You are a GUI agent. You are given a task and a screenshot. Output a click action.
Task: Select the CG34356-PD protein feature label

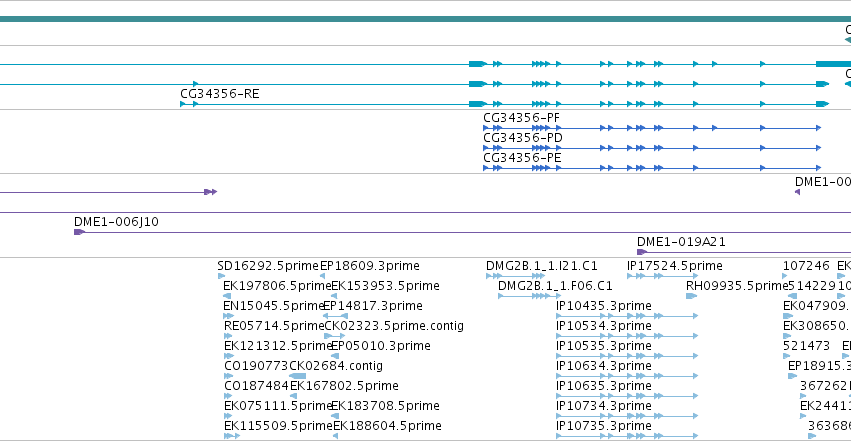click(x=523, y=138)
